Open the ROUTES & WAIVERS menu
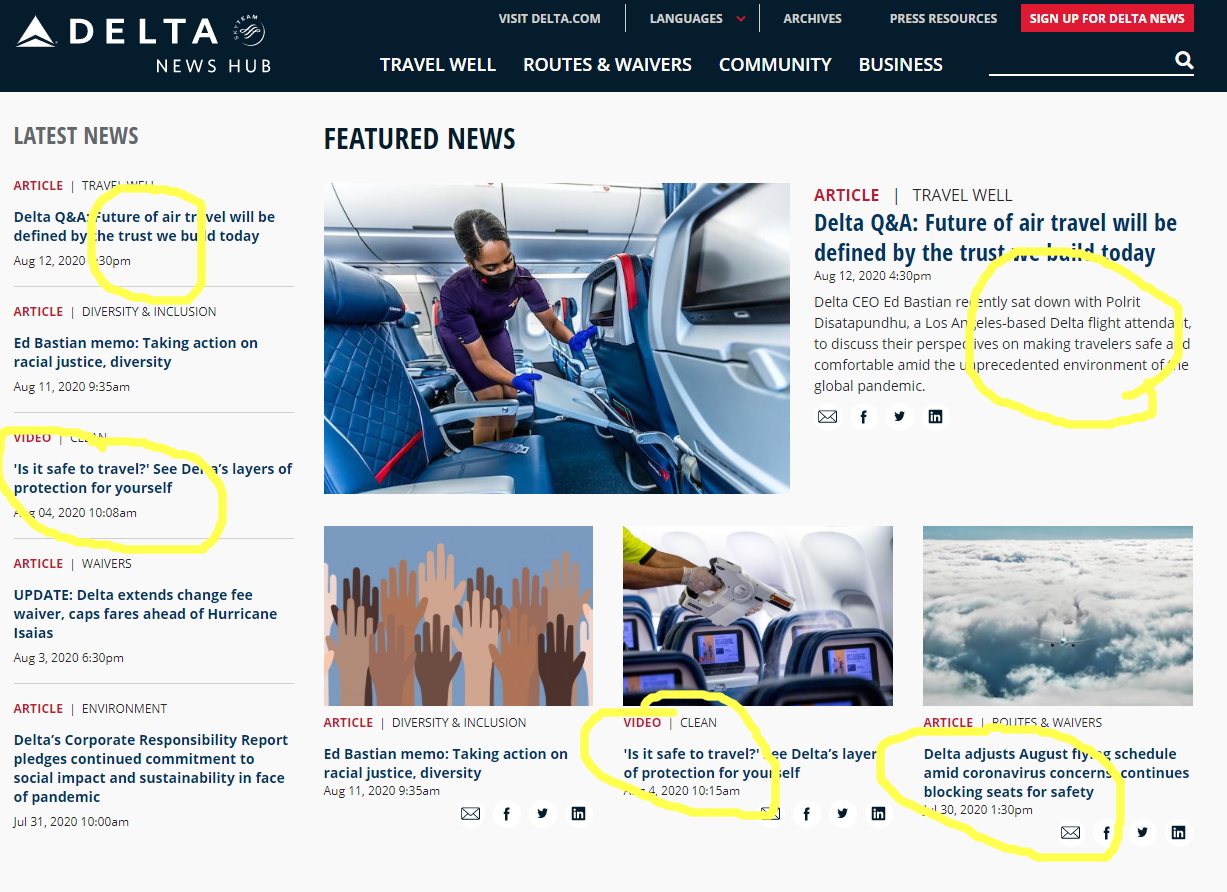 pyautogui.click(x=607, y=64)
